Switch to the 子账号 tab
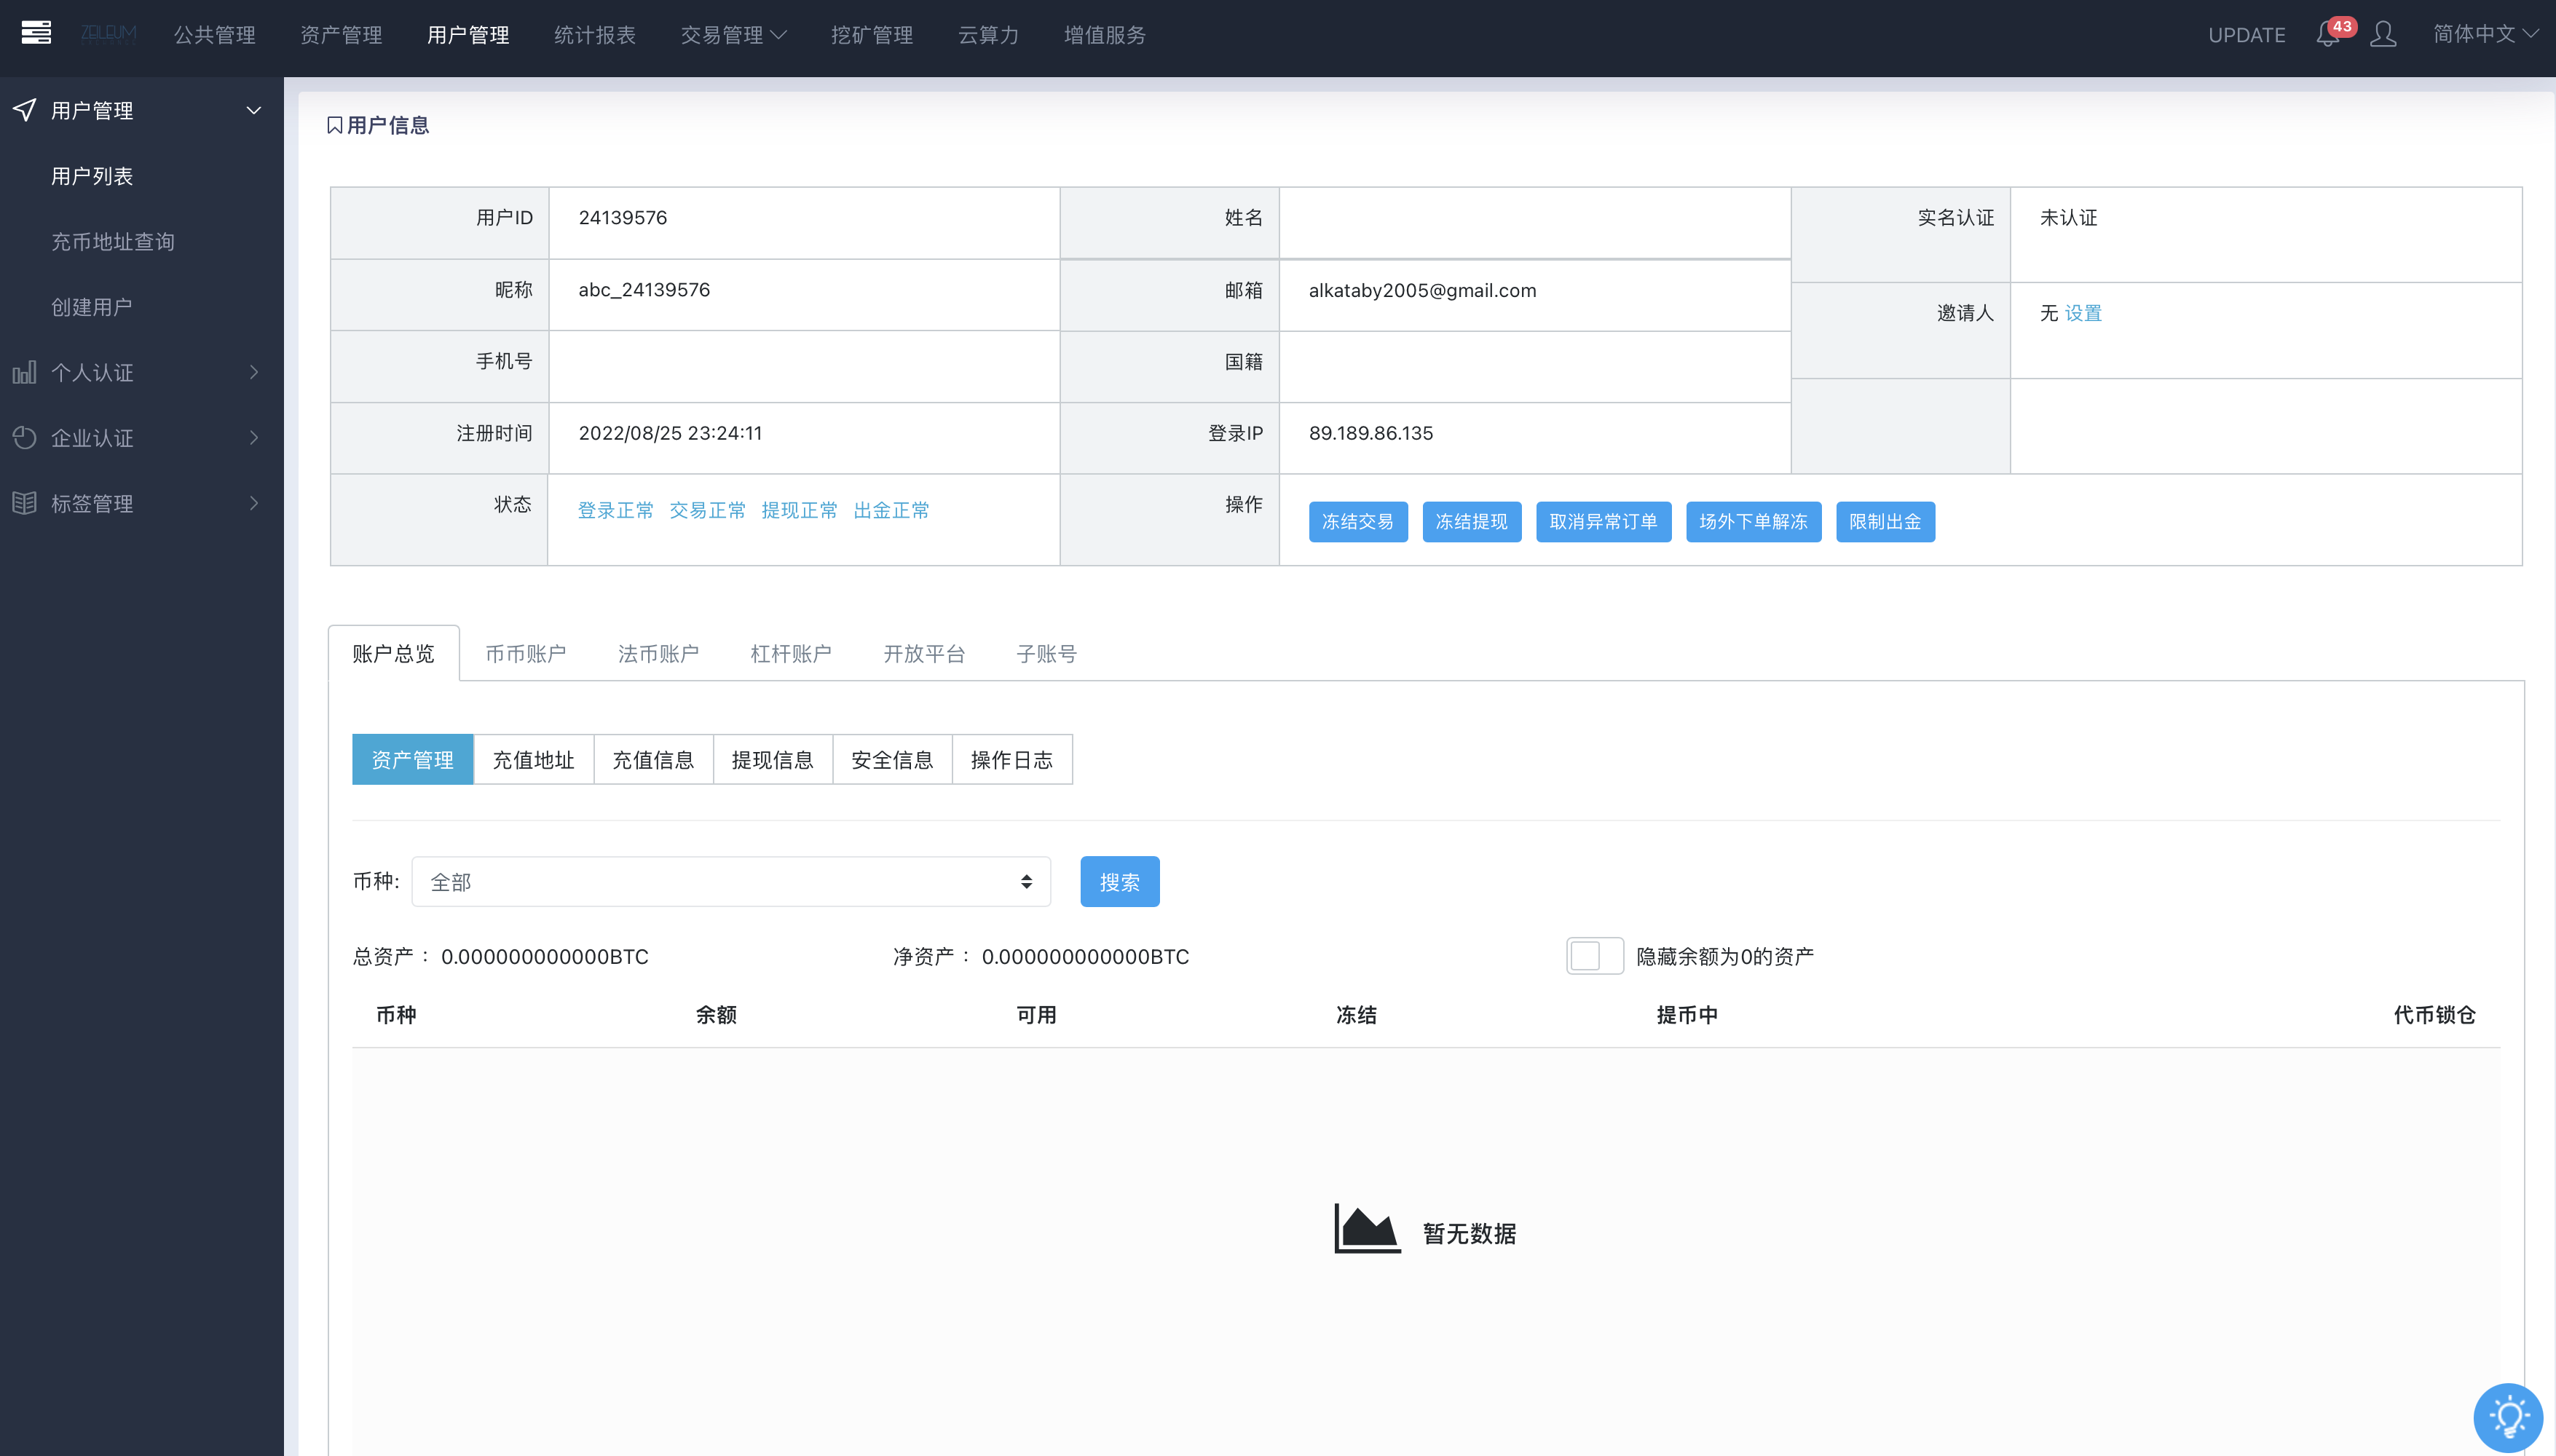Screen dimensions: 2556x1456 (1046, 654)
